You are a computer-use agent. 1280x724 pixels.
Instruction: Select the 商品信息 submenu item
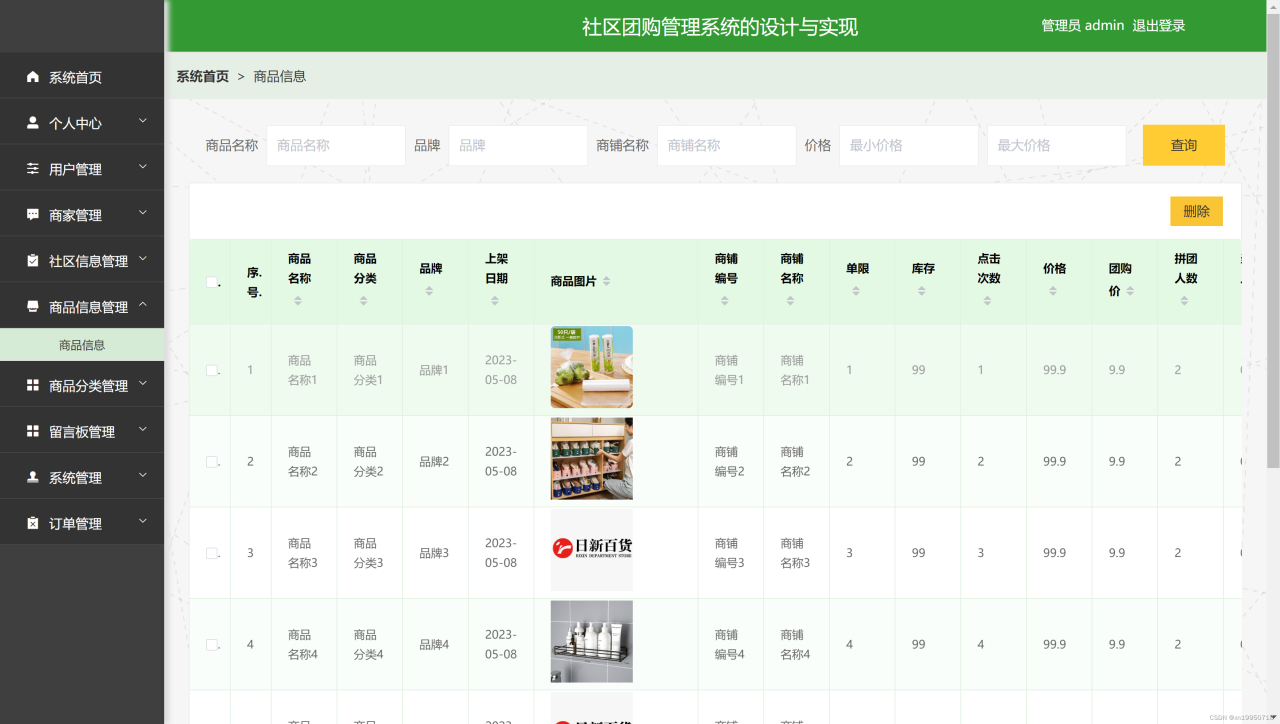(x=82, y=345)
